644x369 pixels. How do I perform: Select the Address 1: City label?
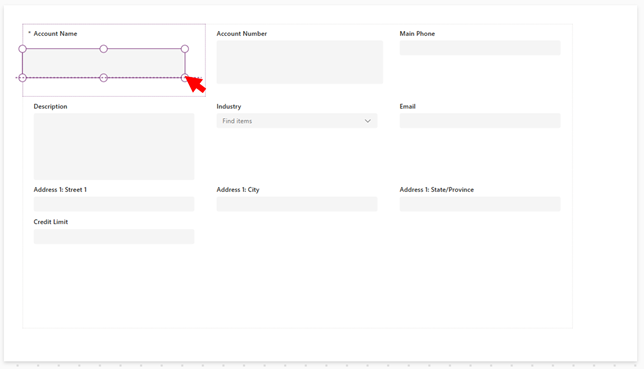tap(238, 189)
